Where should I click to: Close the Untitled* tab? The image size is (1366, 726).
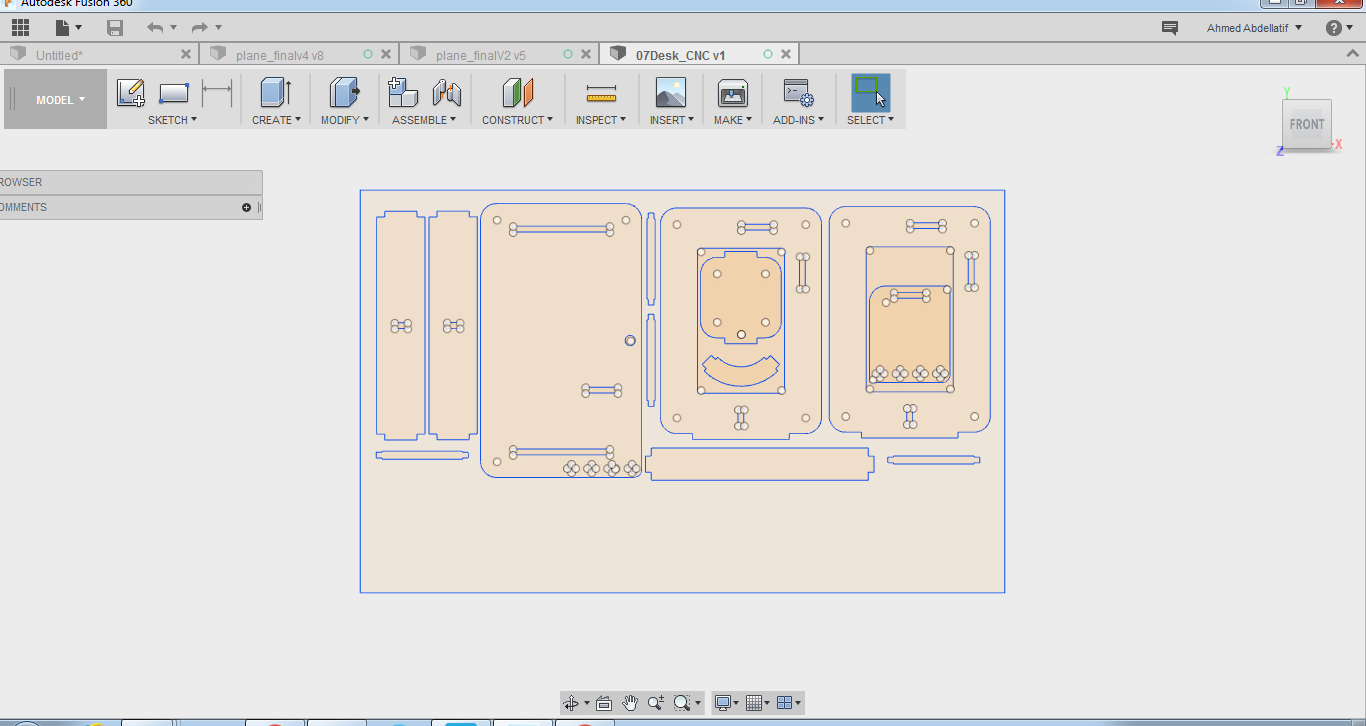pos(186,55)
